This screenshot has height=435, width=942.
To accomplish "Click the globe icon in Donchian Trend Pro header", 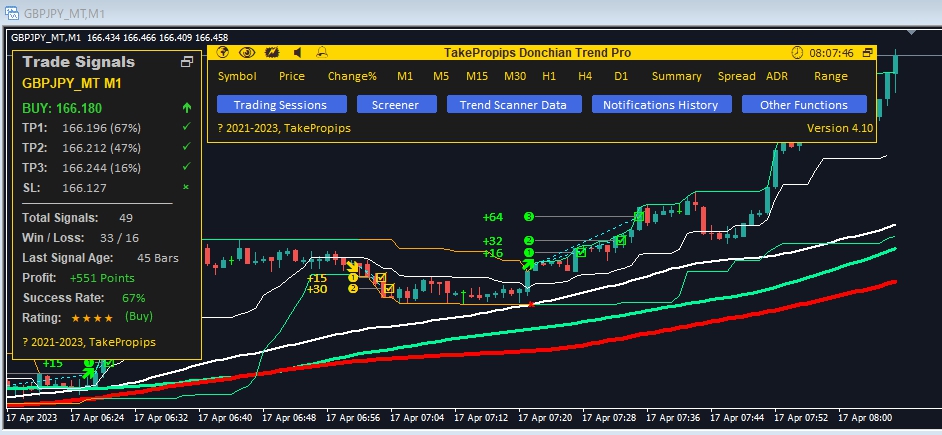I will pos(223,52).
